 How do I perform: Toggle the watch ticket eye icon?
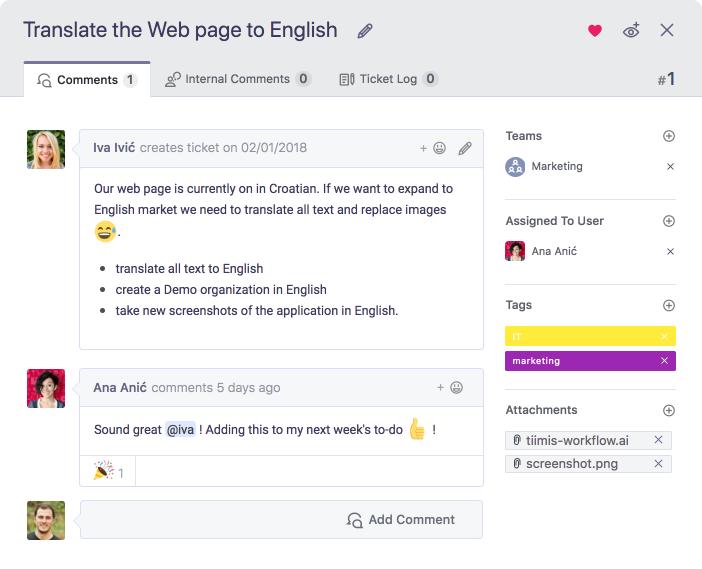[631, 30]
